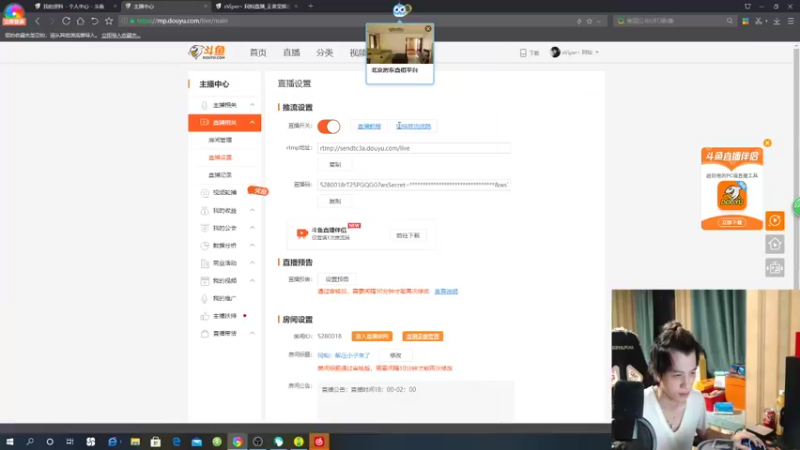Image resolution: width=800 pixels, height=450 pixels.
Task: Click the stream key field
Action: [414, 185]
